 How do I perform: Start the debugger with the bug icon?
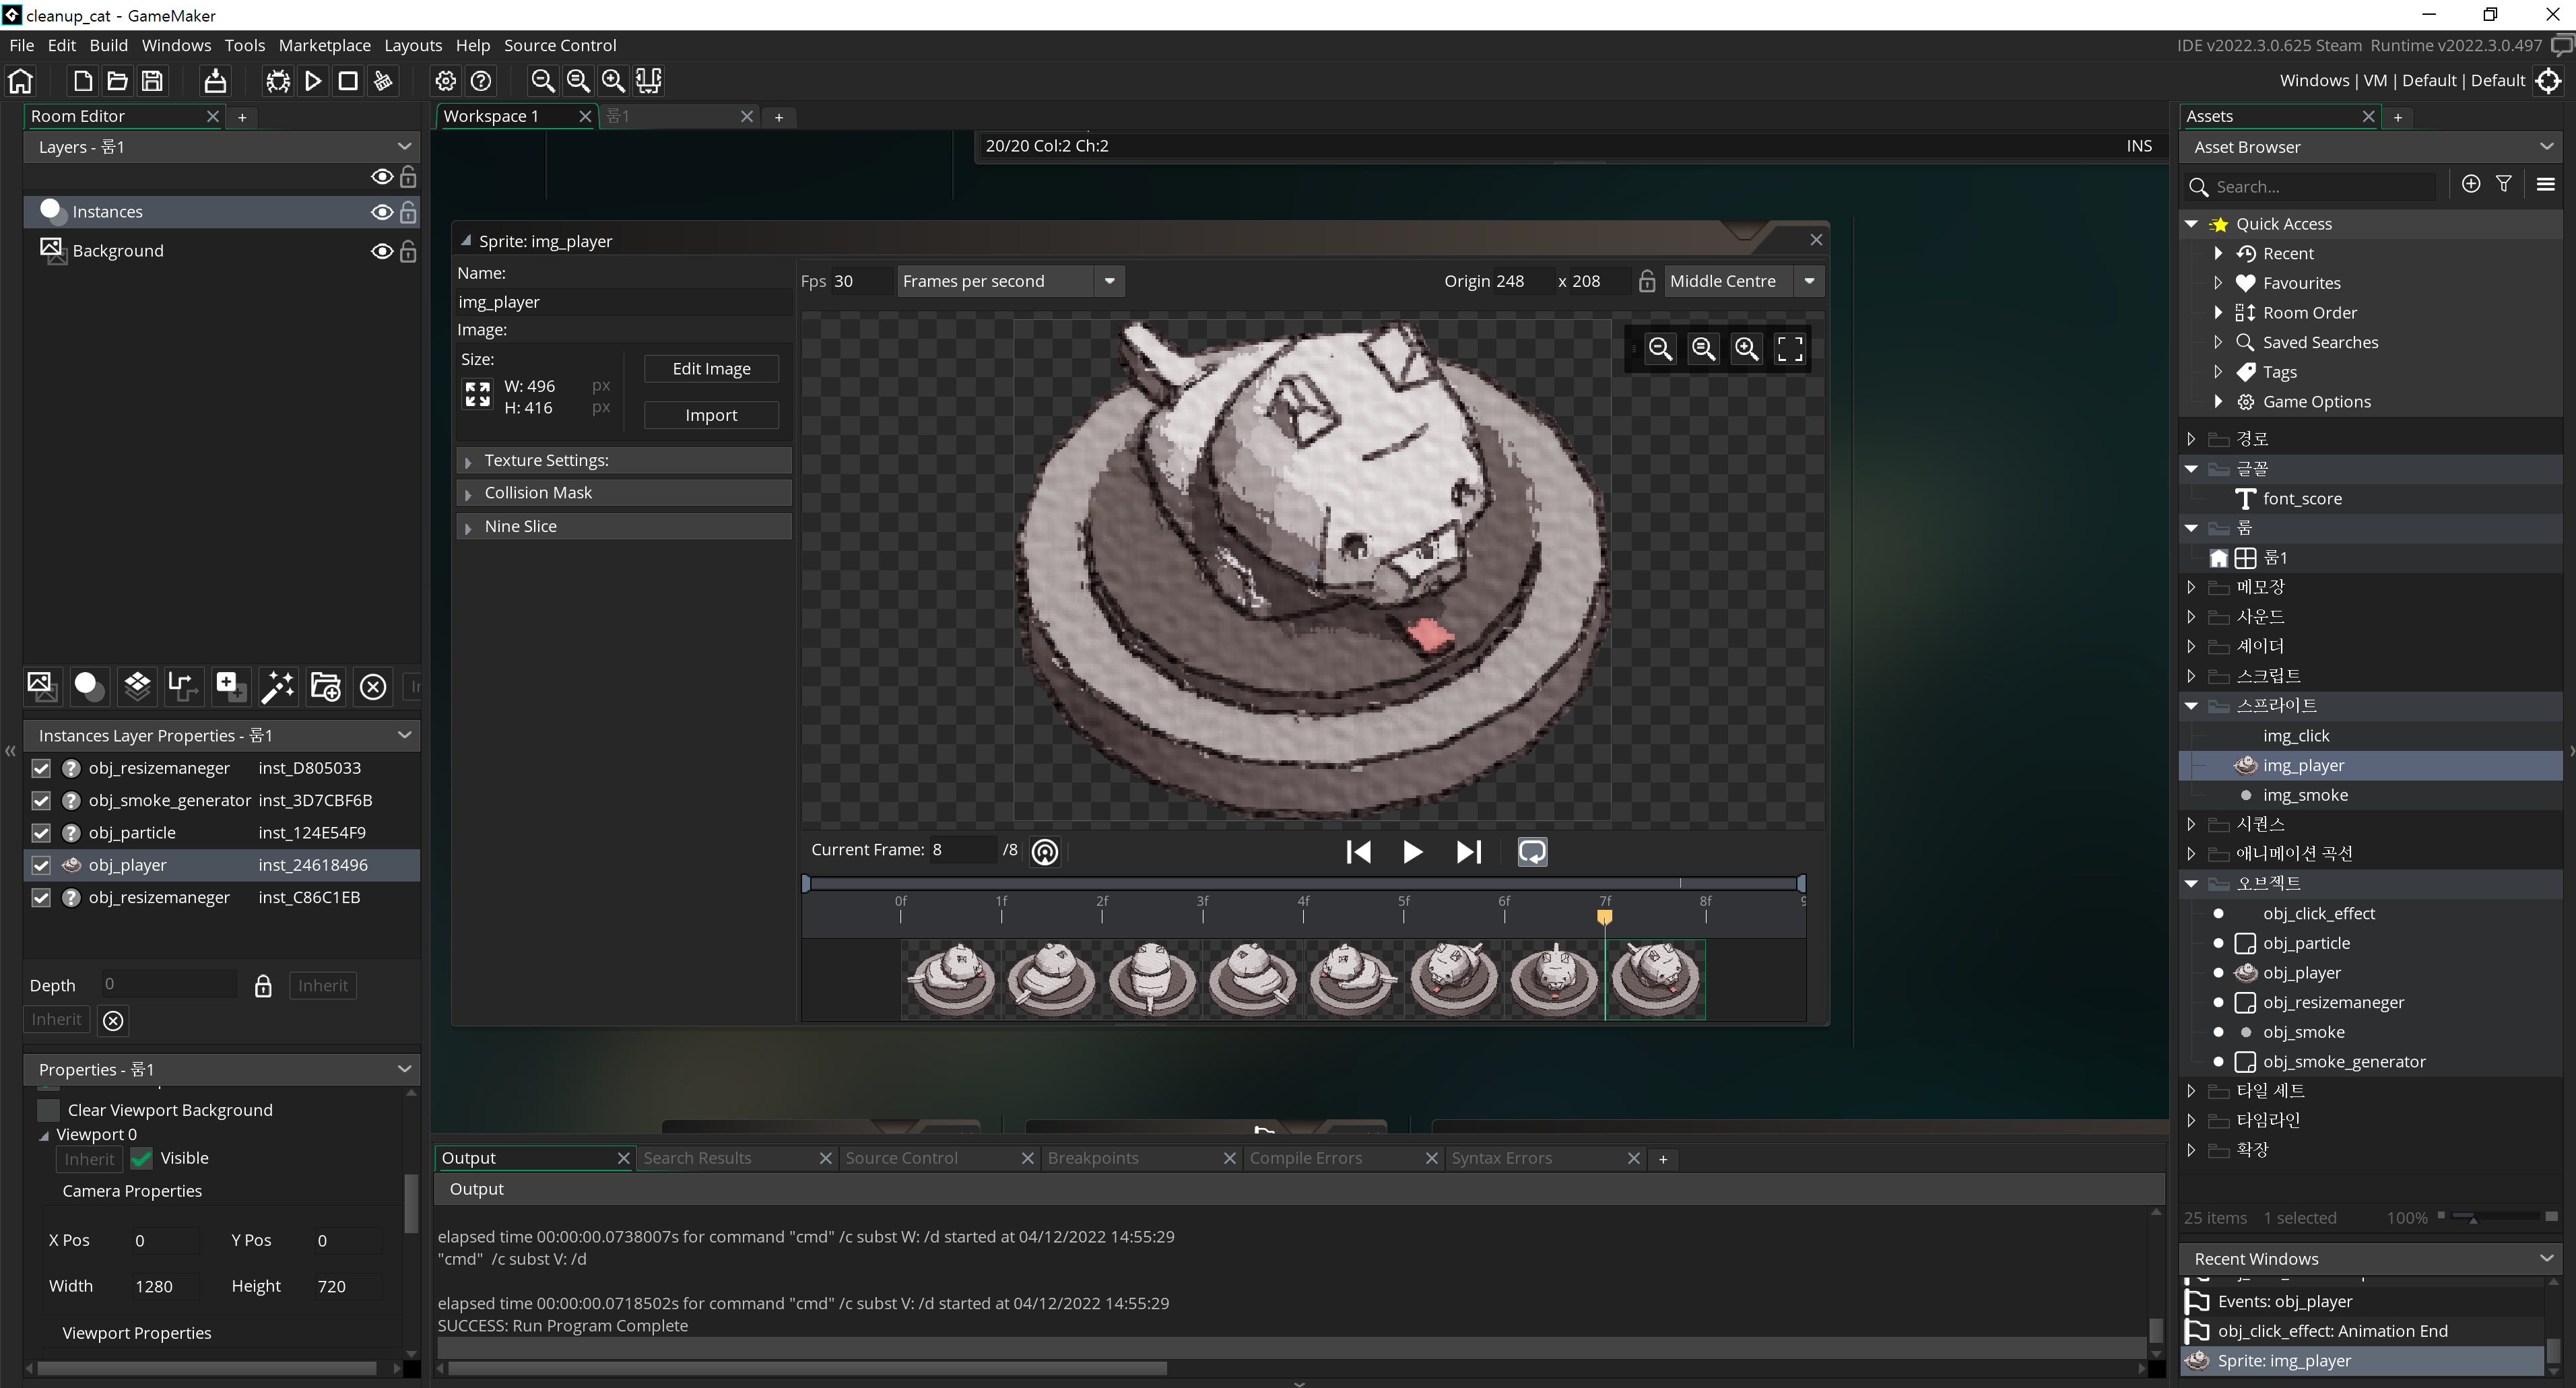tap(278, 81)
